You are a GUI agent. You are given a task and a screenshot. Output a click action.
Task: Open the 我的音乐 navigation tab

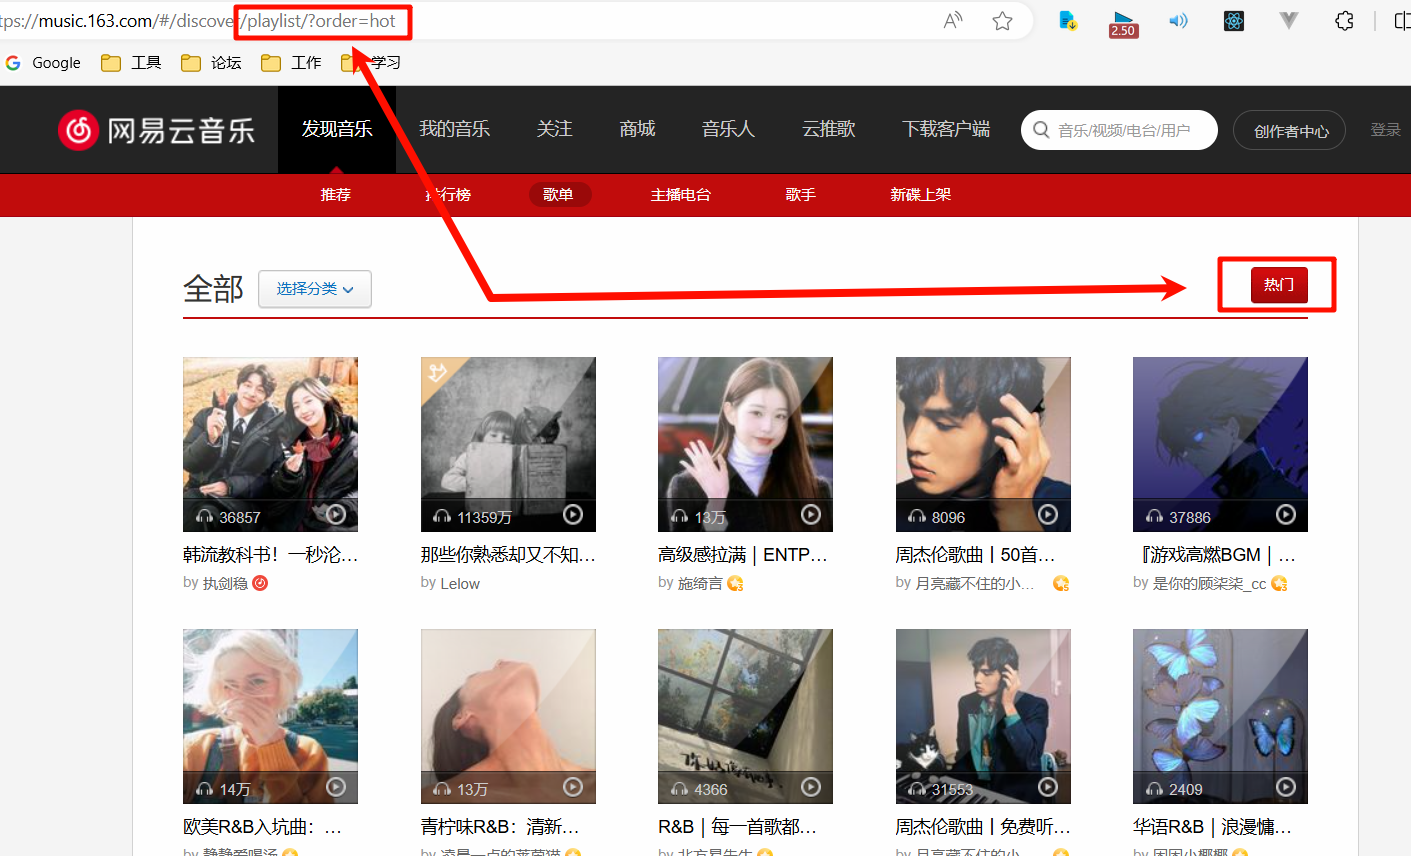coord(454,129)
